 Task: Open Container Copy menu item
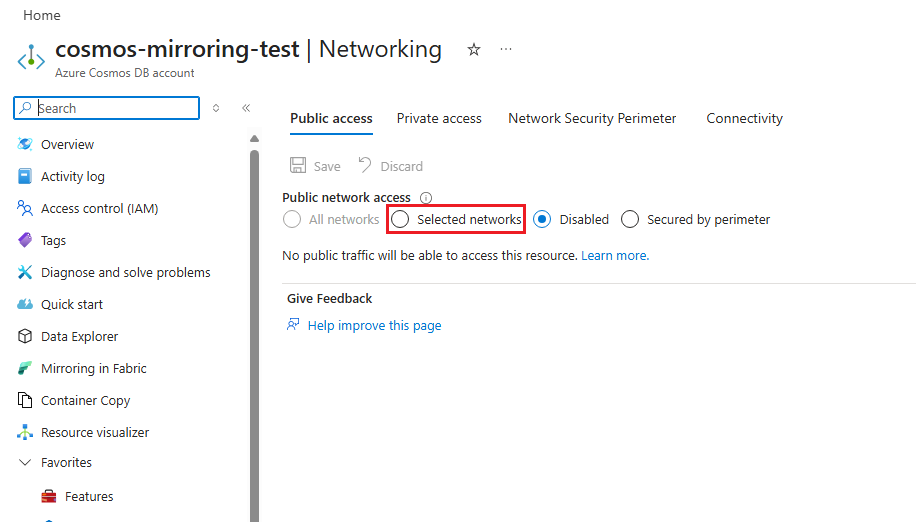pyautogui.click(x=85, y=401)
